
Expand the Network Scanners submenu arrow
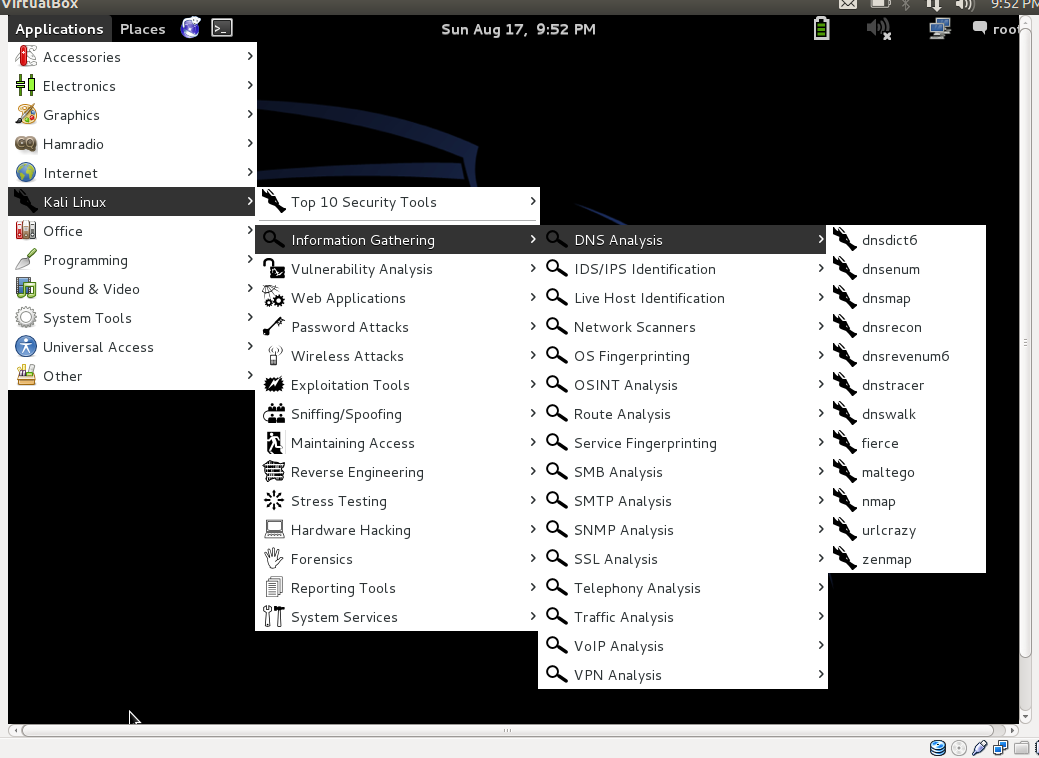(821, 327)
